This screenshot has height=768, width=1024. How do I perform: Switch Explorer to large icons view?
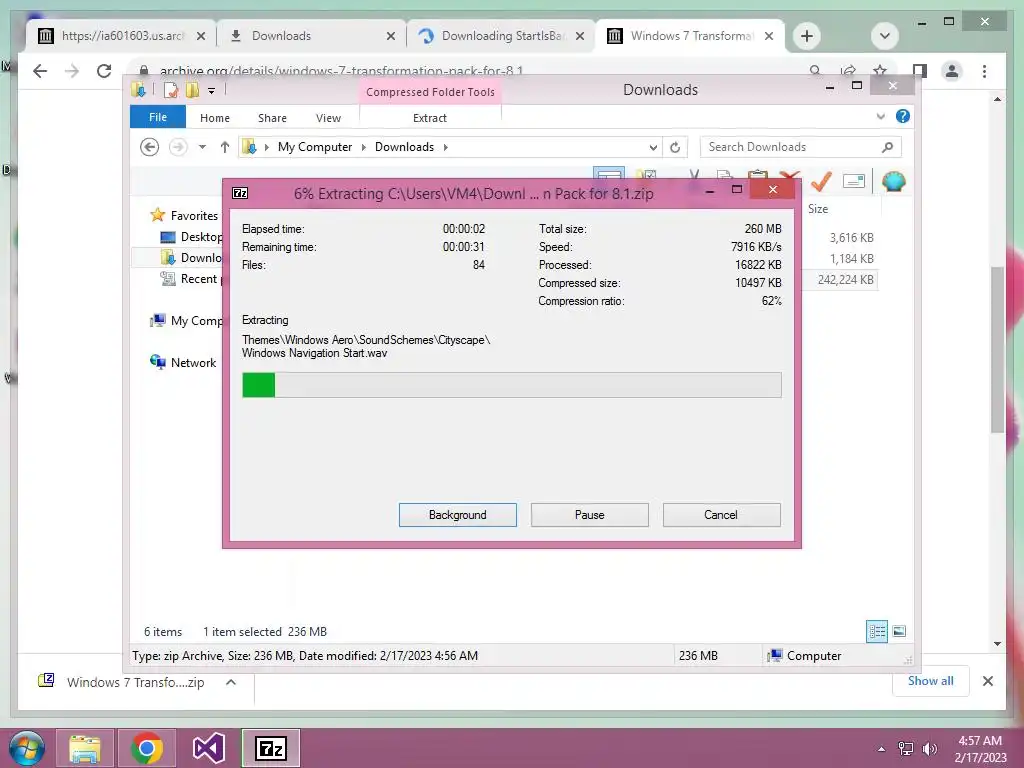(899, 631)
